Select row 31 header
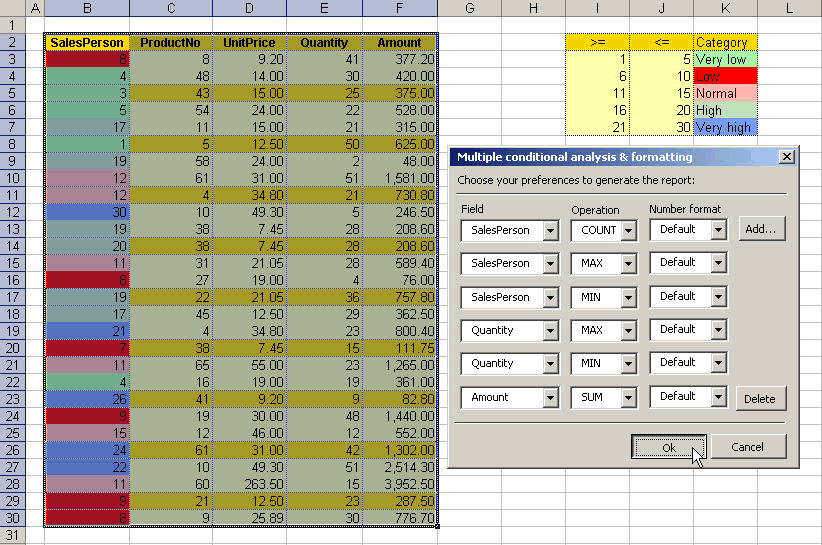 (13, 536)
